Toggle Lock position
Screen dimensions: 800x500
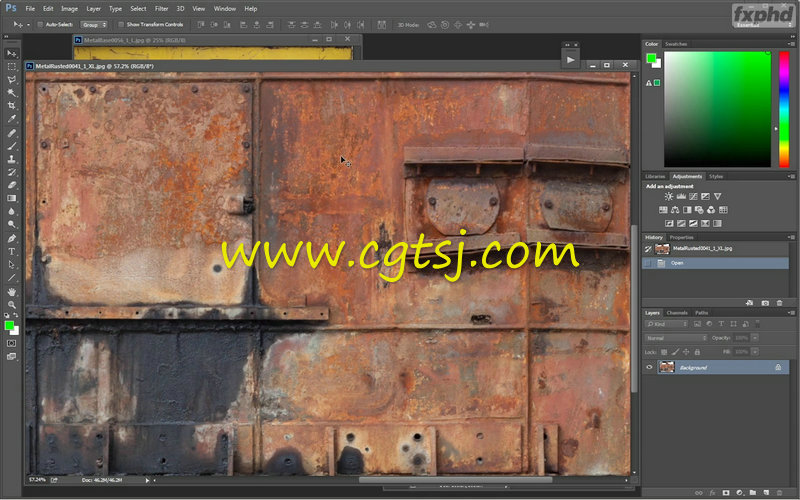686,352
